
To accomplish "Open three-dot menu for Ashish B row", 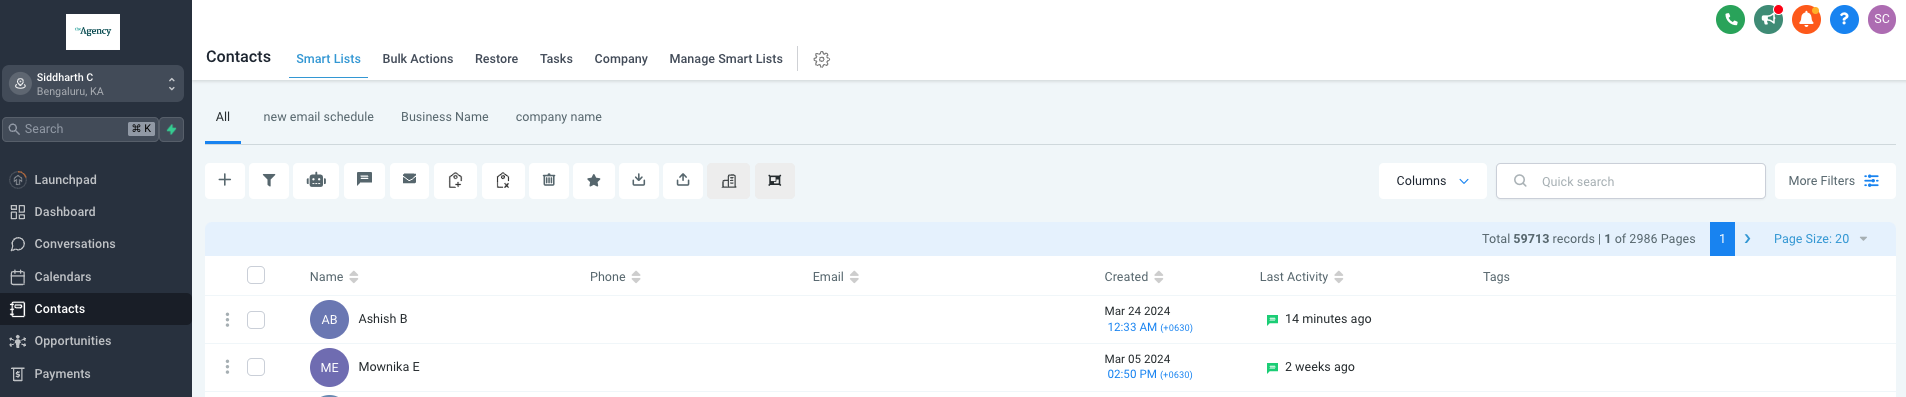I will point(227,320).
